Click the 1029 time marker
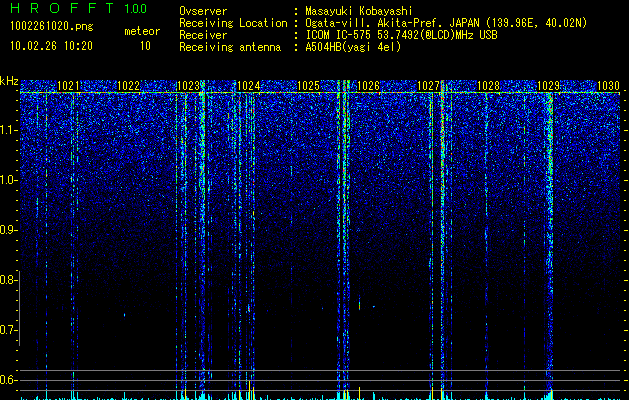The image size is (629, 400). point(548,85)
